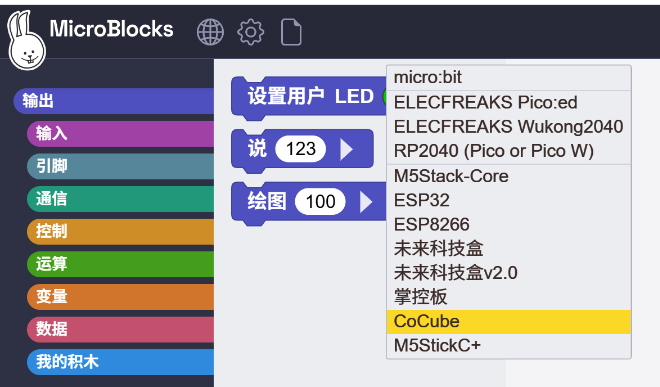Expand the 说 block arrow
Screen dimensions: 660x387
coord(346,149)
